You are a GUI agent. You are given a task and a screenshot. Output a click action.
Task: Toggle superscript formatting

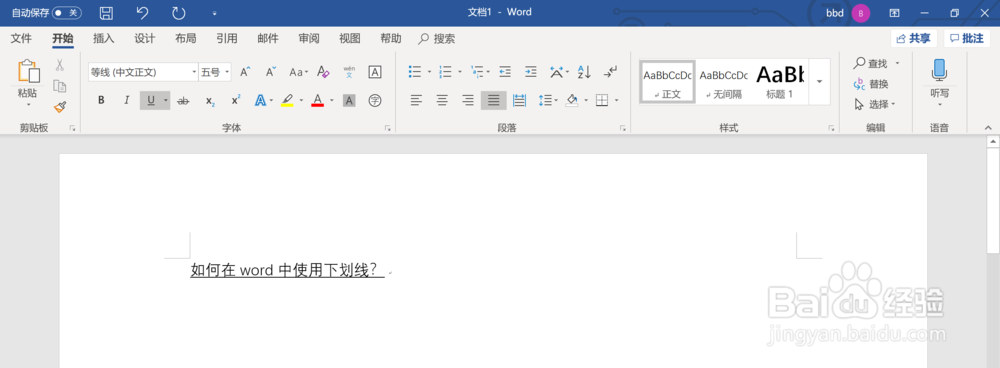click(x=236, y=100)
